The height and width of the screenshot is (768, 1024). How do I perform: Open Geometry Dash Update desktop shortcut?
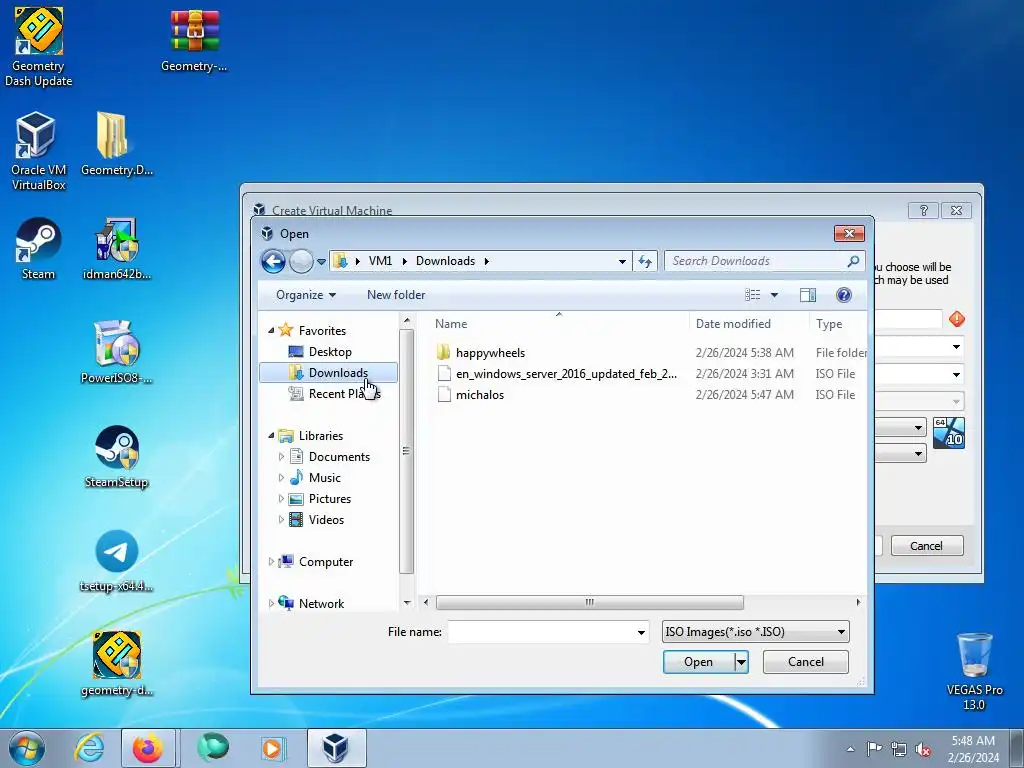click(39, 47)
